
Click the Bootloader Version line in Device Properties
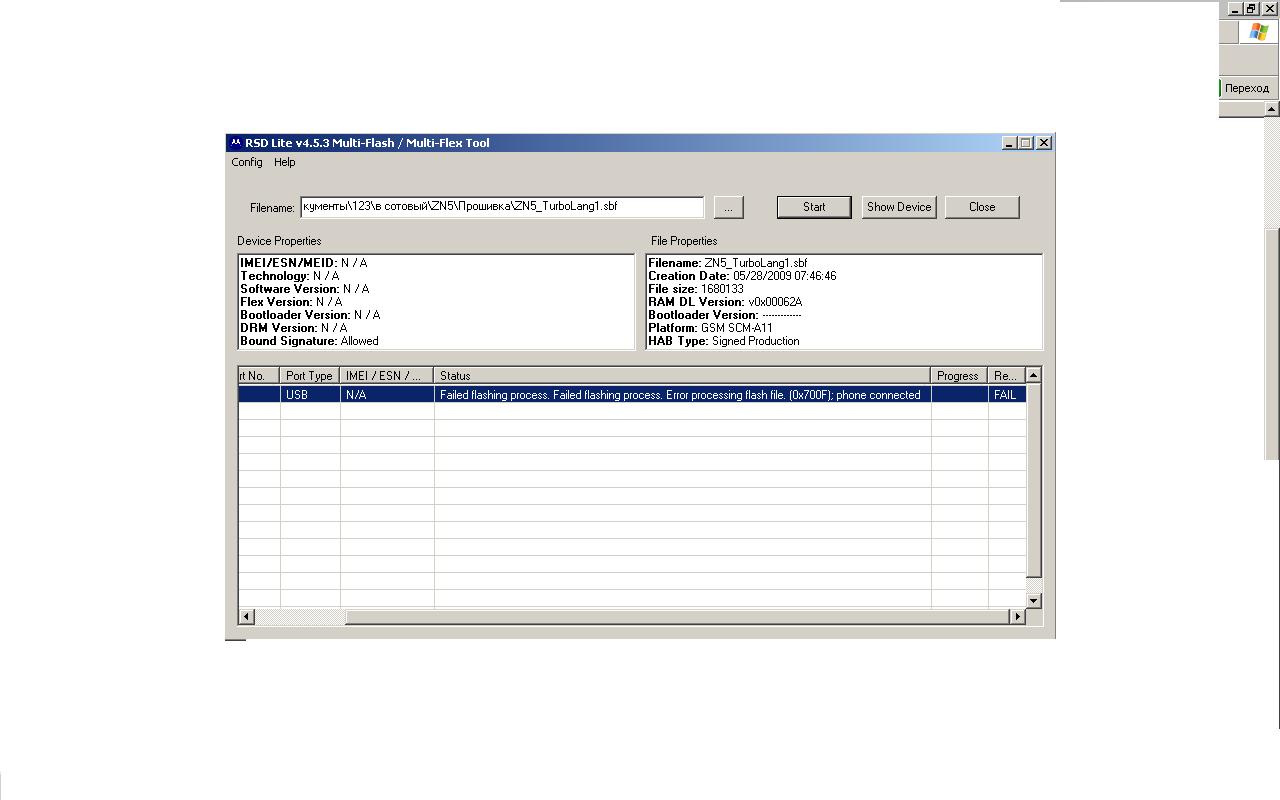[310, 315]
